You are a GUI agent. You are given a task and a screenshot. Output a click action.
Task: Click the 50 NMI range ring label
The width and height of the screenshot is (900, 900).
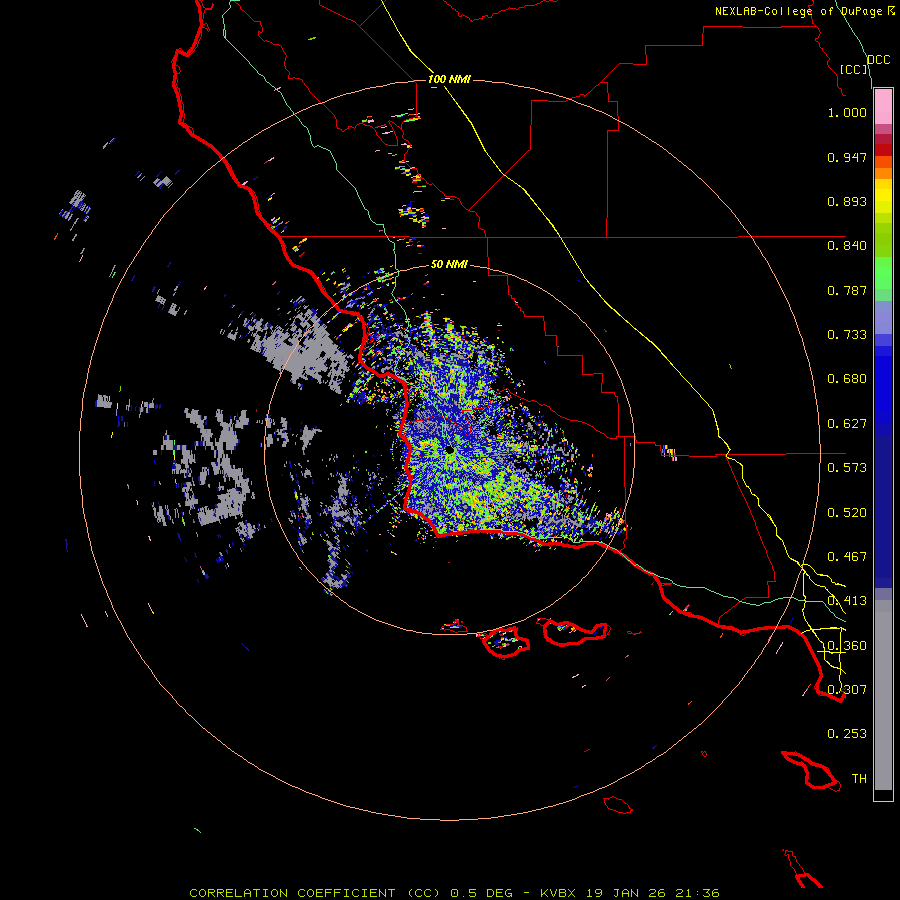[x=449, y=264]
